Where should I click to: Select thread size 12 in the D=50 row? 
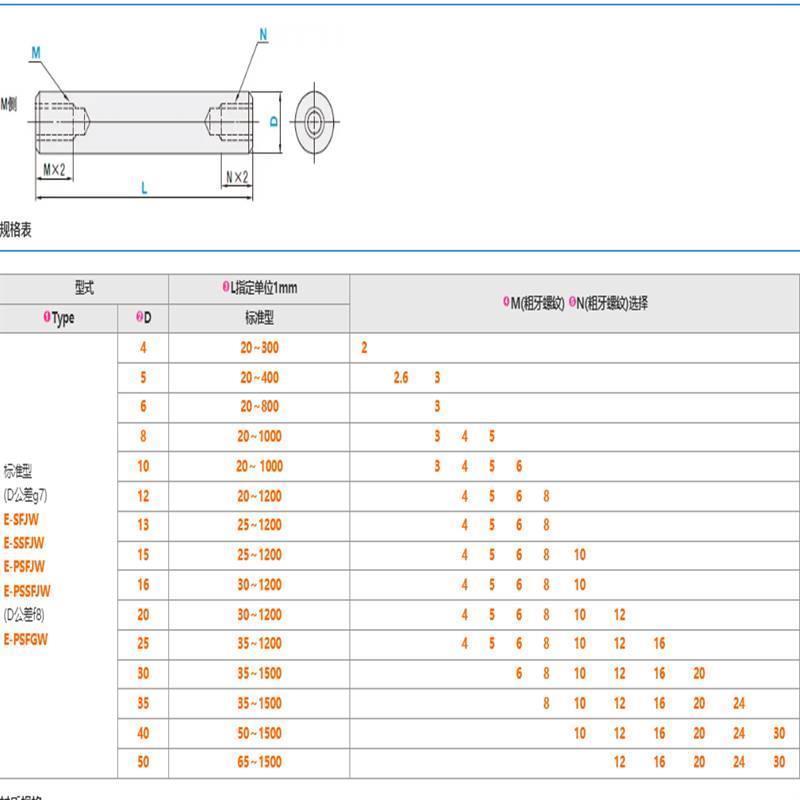(x=617, y=759)
